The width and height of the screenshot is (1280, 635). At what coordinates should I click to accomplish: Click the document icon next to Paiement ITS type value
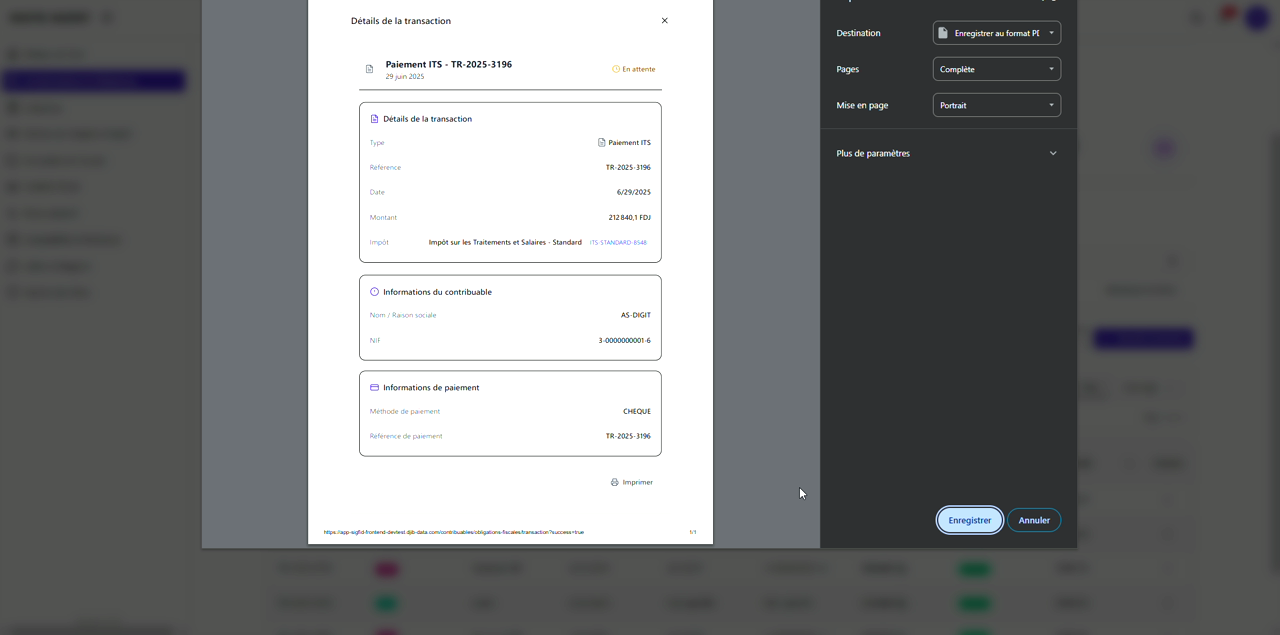(x=602, y=143)
